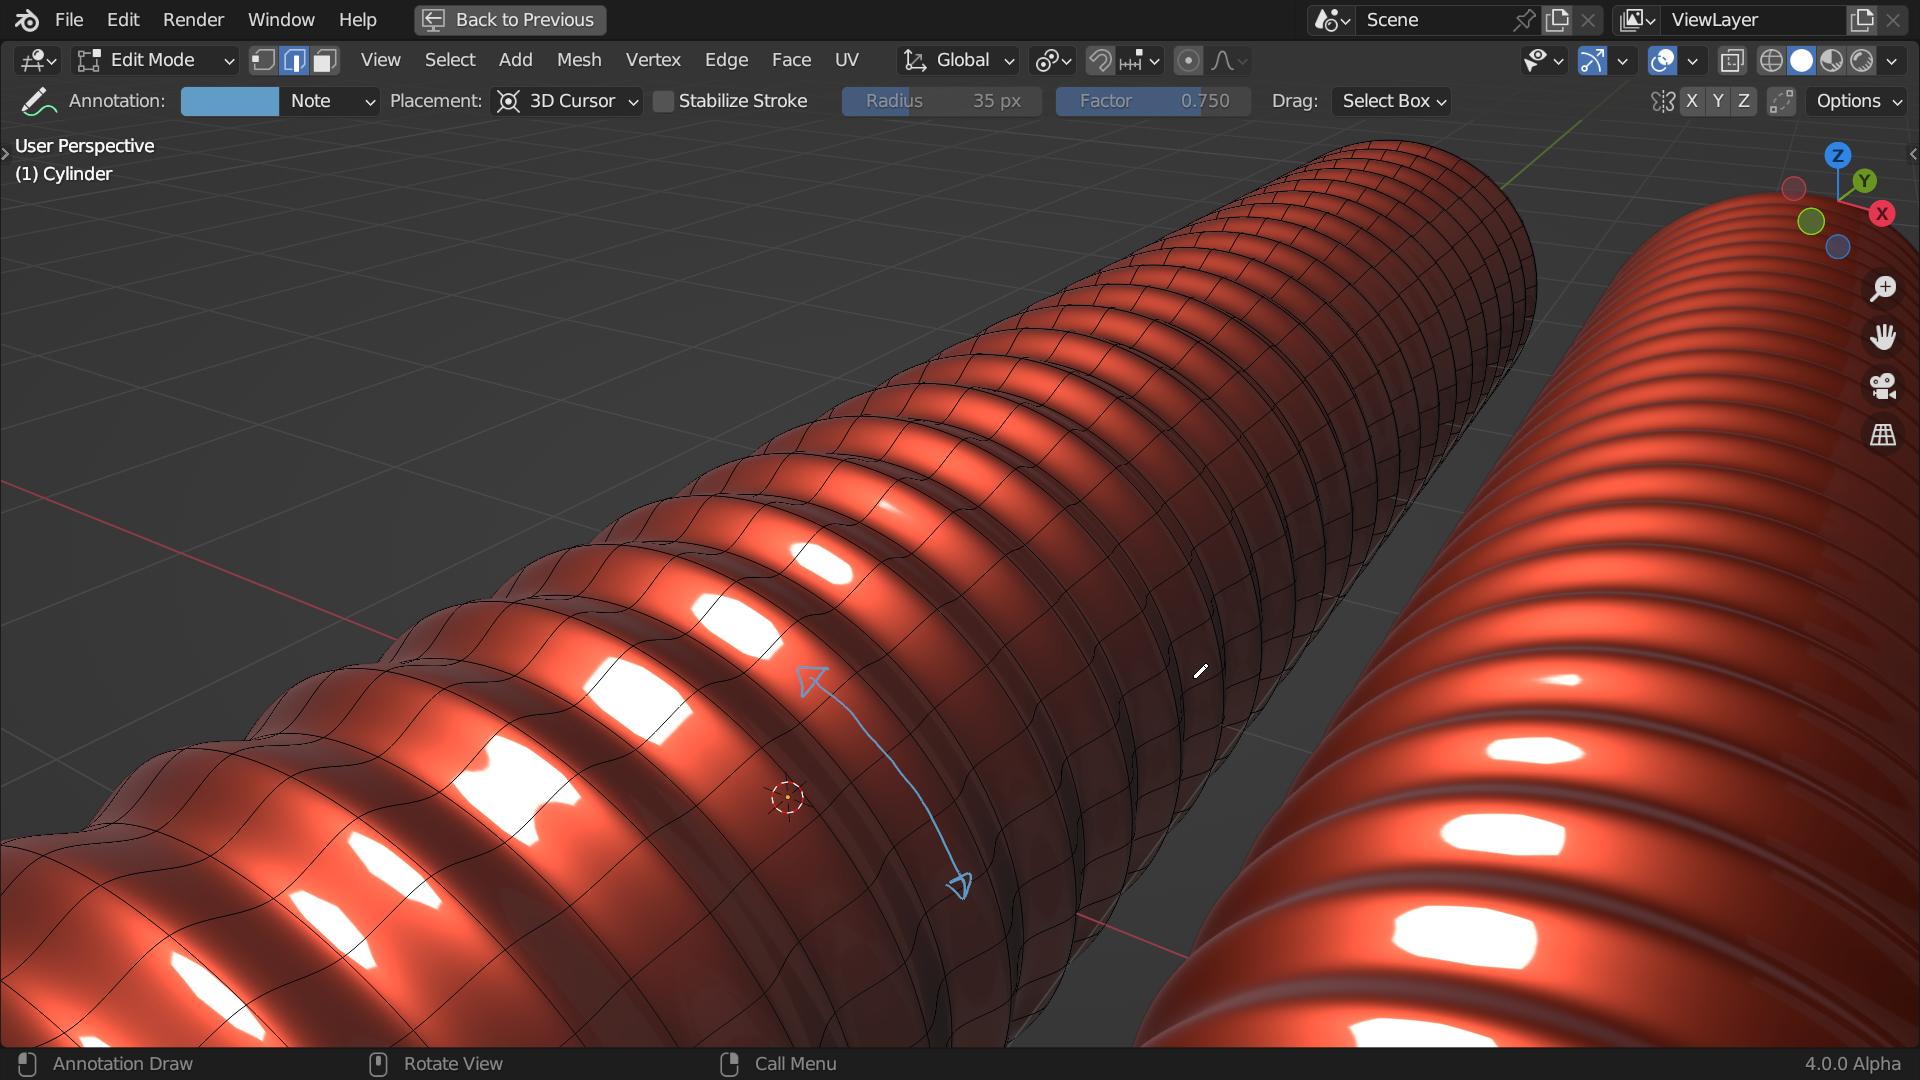1920x1080 pixels.
Task: Click the pan view hand icon
Action: click(x=1883, y=337)
